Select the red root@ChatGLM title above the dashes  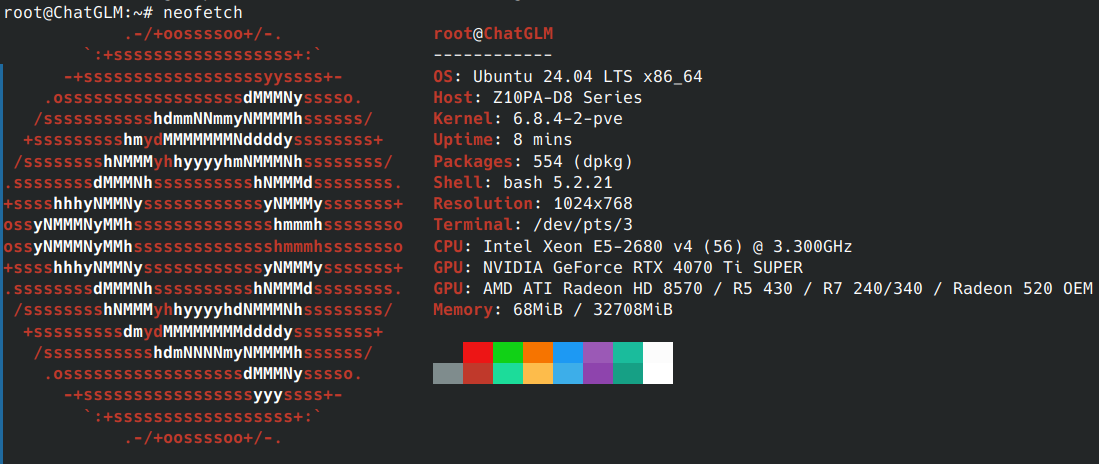click(493, 34)
